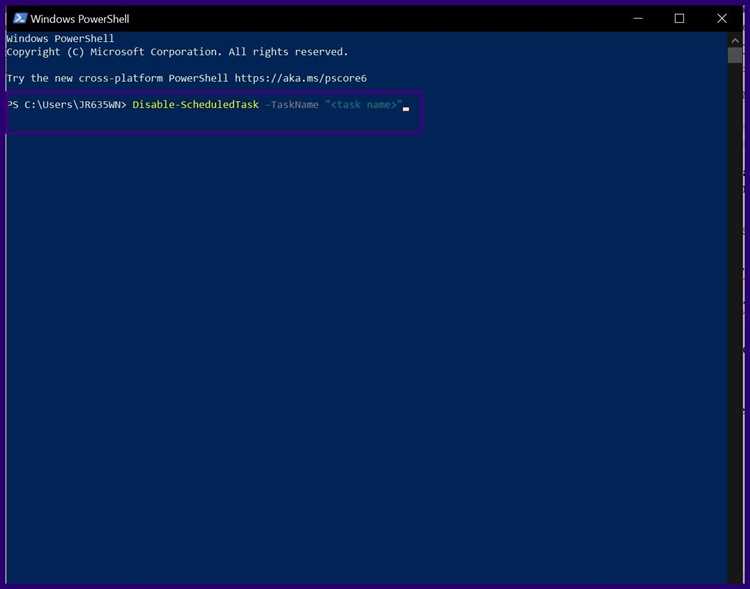Image resolution: width=750 pixels, height=589 pixels.
Task: Close the Windows PowerShell window
Action: (x=722, y=19)
